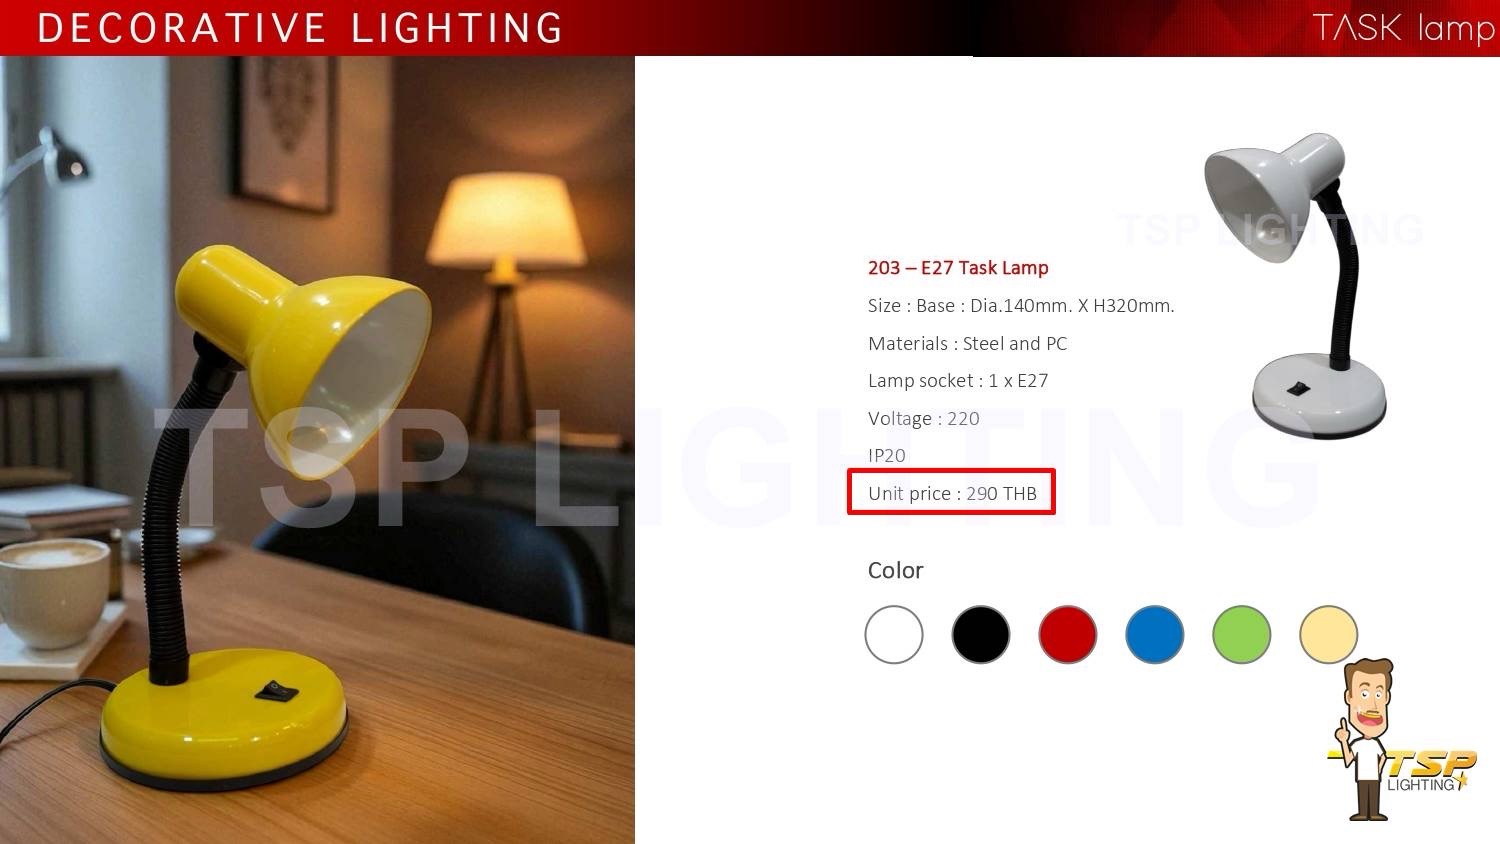Click the Lamp socket 1 x E27 line
Viewport: 1500px width, 844px height.
click(958, 380)
